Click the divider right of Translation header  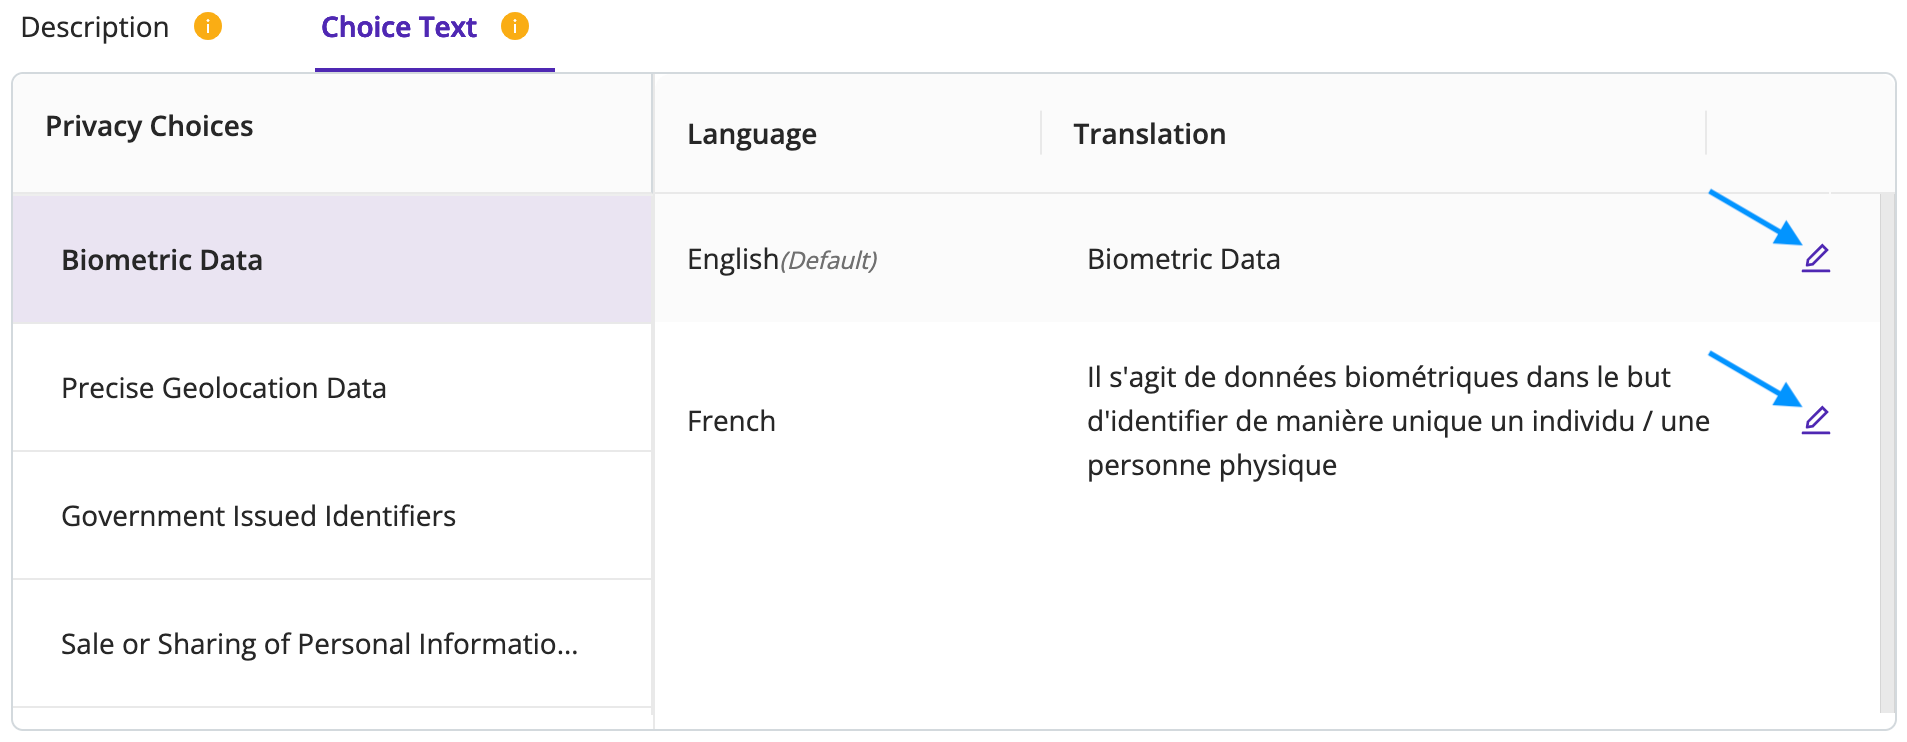click(1706, 133)
